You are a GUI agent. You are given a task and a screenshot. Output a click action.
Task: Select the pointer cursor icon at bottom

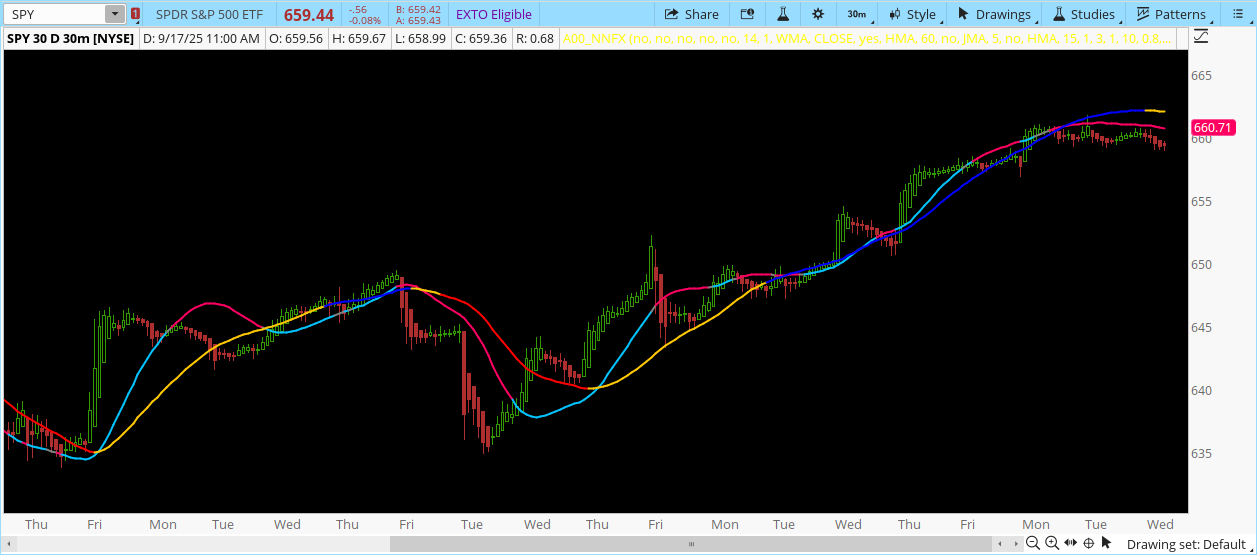point(1106,543)
